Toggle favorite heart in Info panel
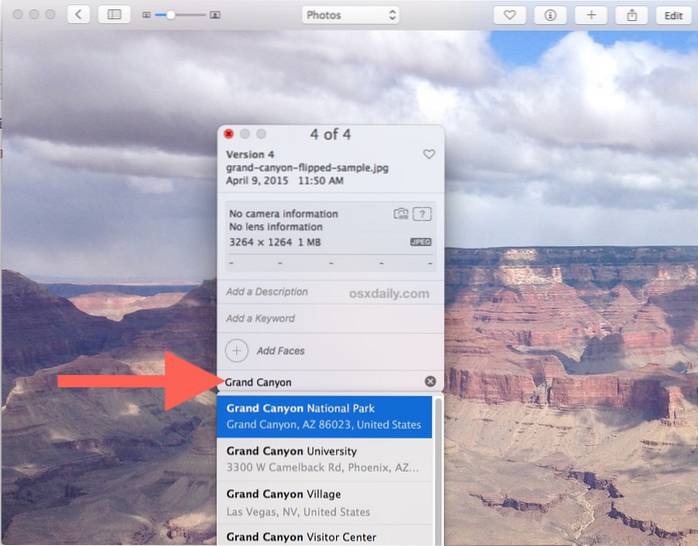The width and height of the screenshot is (698, 546). click(429, 154)
